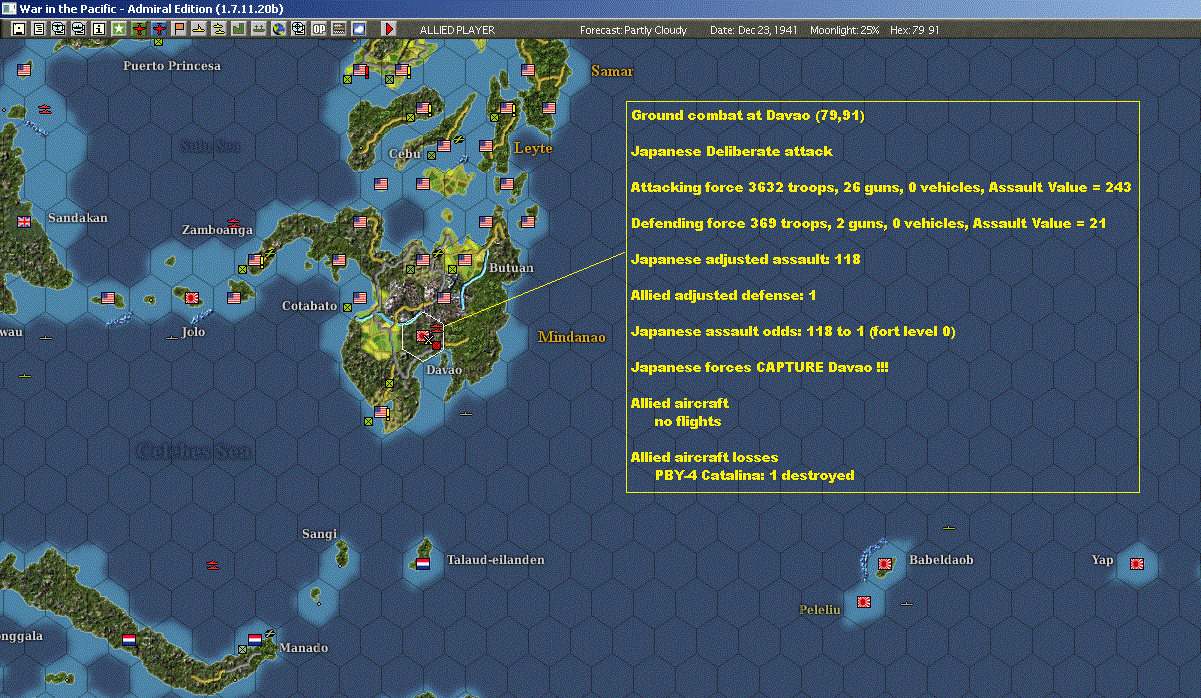Click the 'ALLIED PLAYER' status label
Screen dimensions: 1201x698
pos(457,30)
